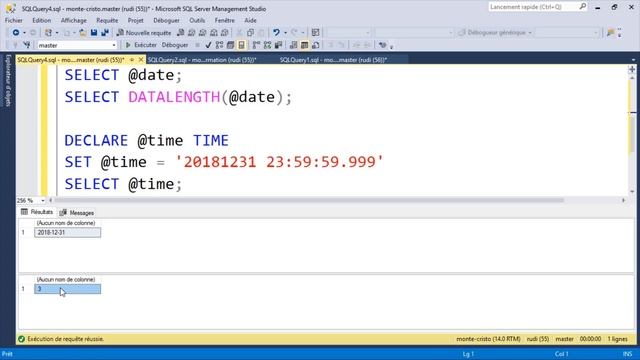Display the estimated execution plan icon
Image resolution: width=640 pixels, height=360 pixels.
(x=219, y=45)
